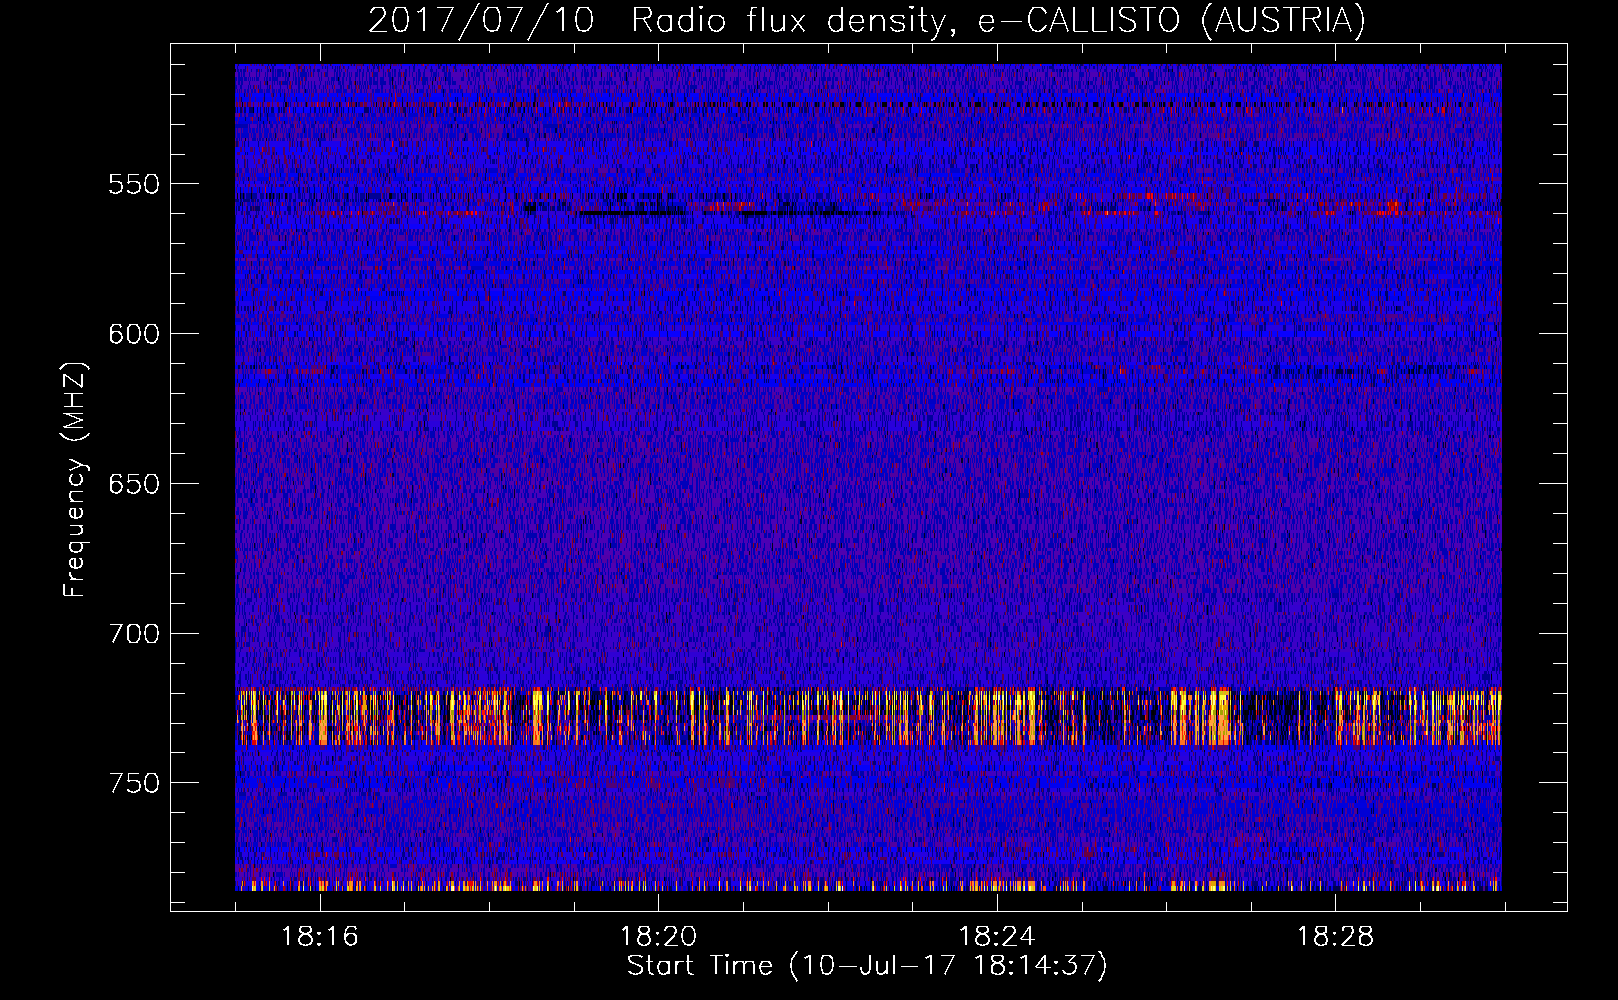Click the 18:28 time tick label

tap(1336, 937)
